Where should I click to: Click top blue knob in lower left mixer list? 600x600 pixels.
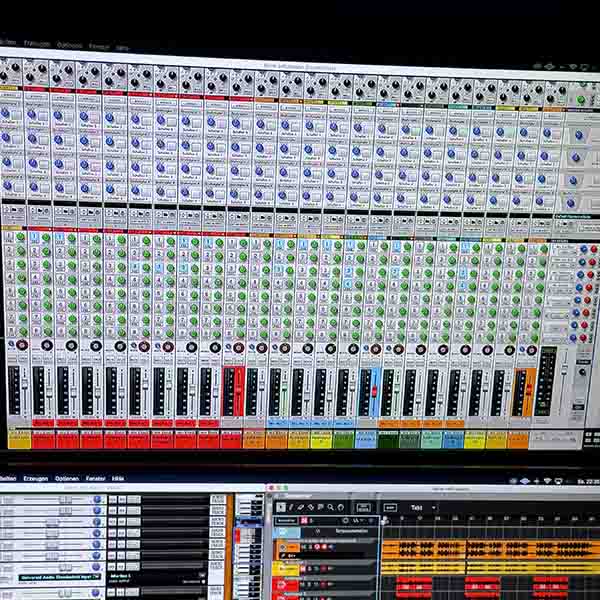coord(97,499)
